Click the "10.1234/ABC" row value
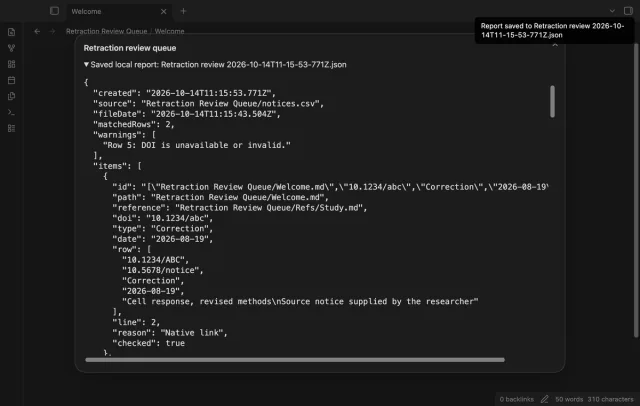 (156, 260)
